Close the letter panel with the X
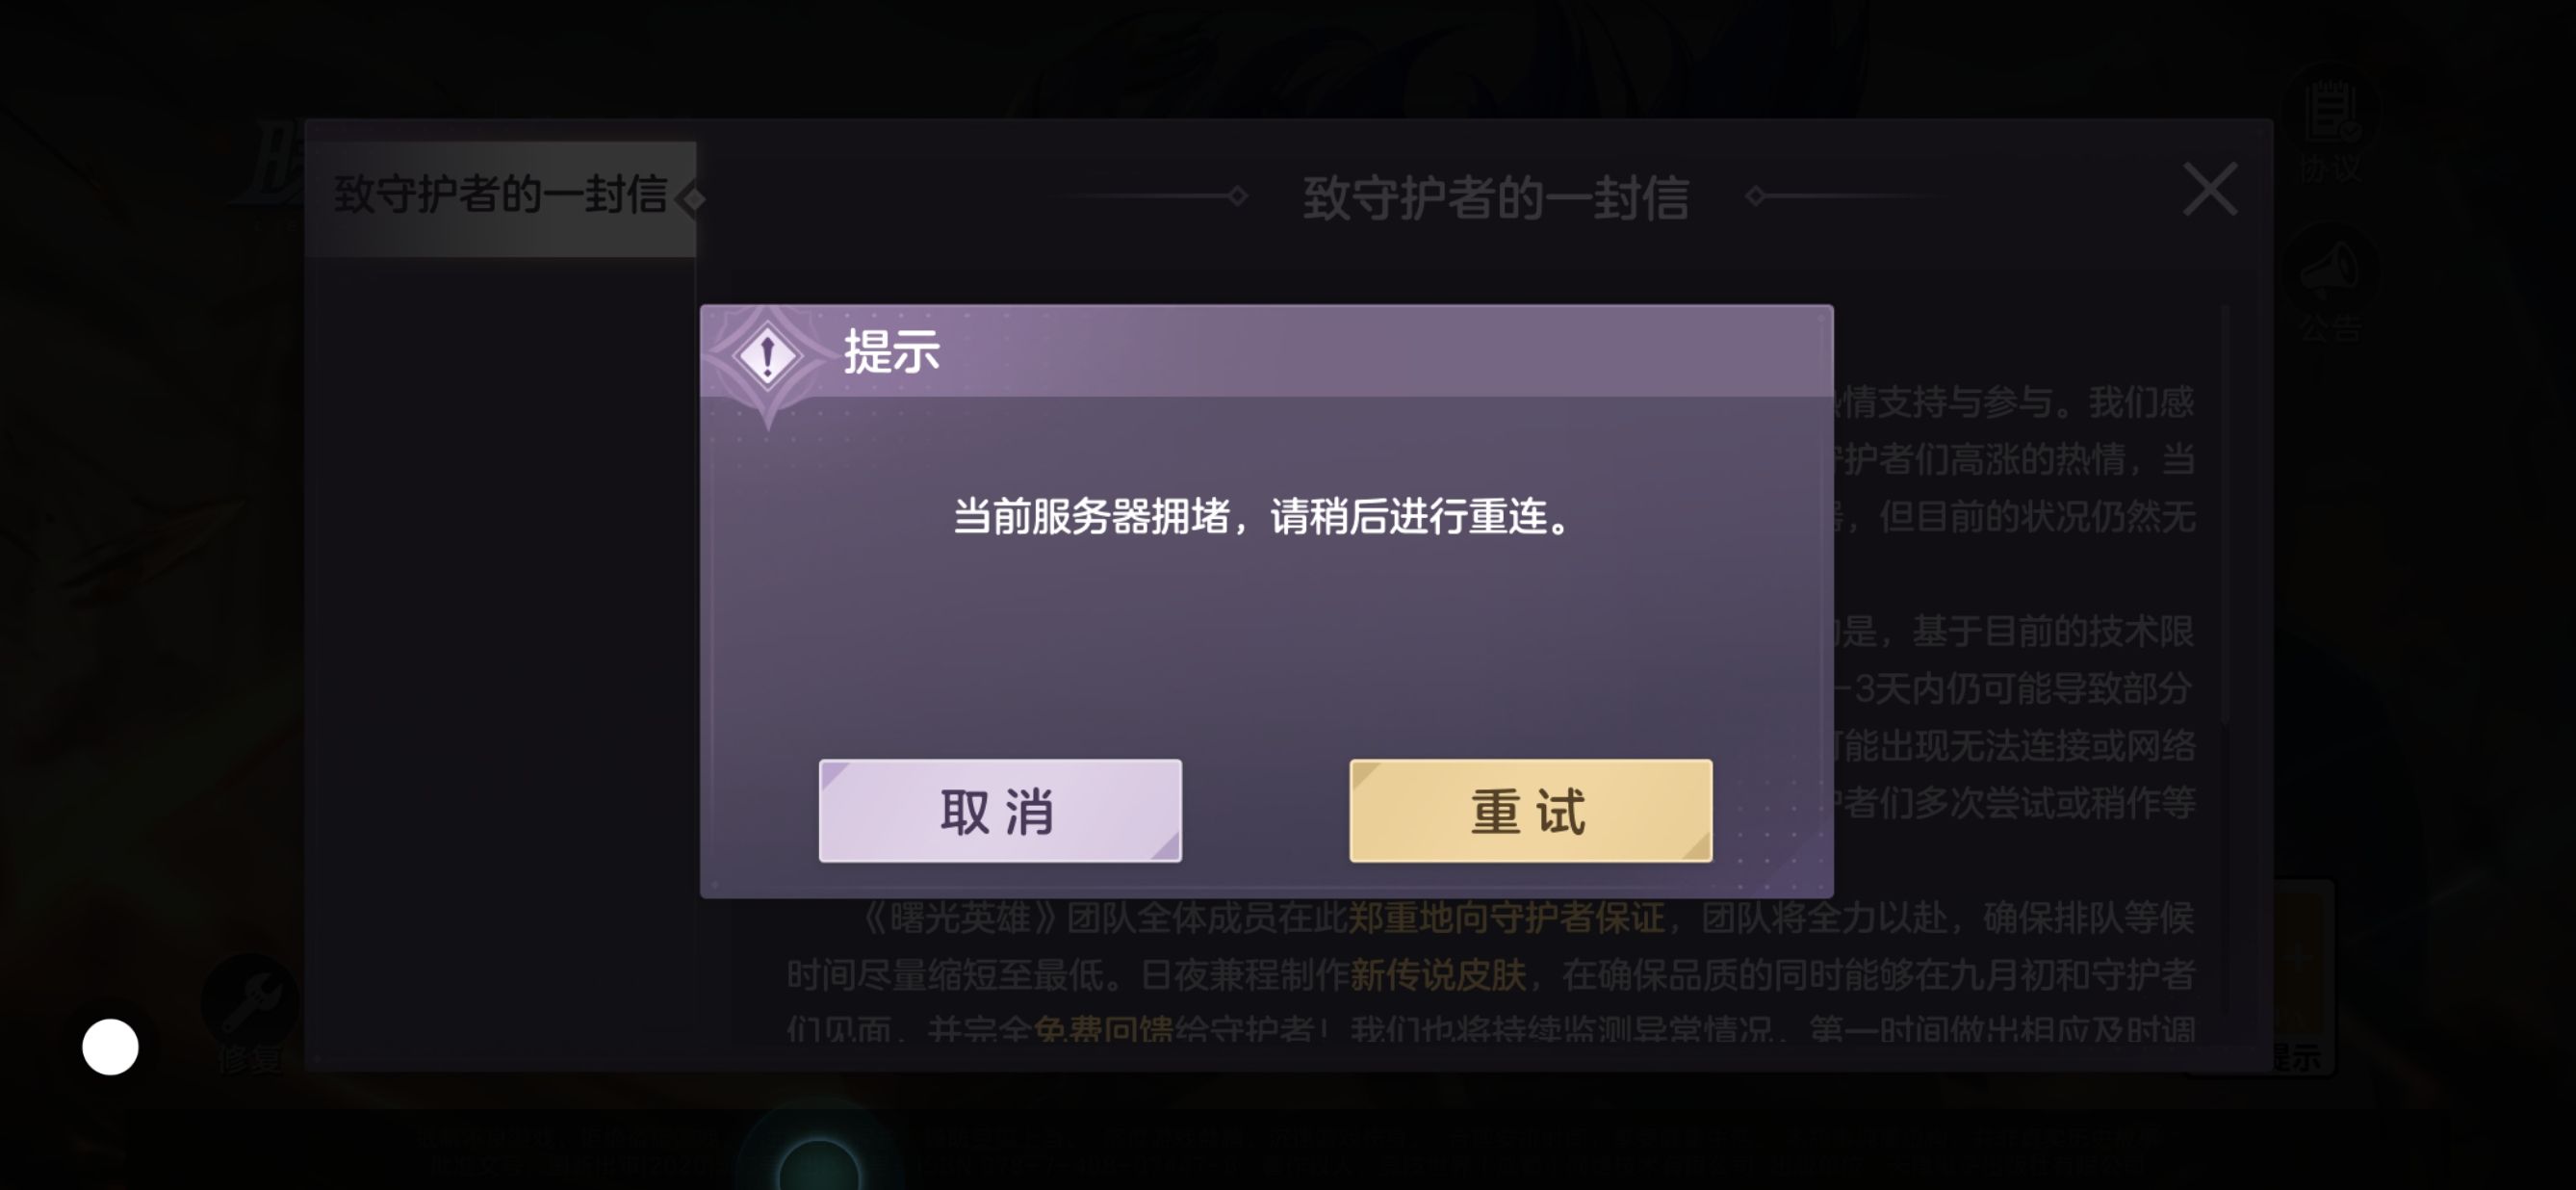 pos(2210,190)
